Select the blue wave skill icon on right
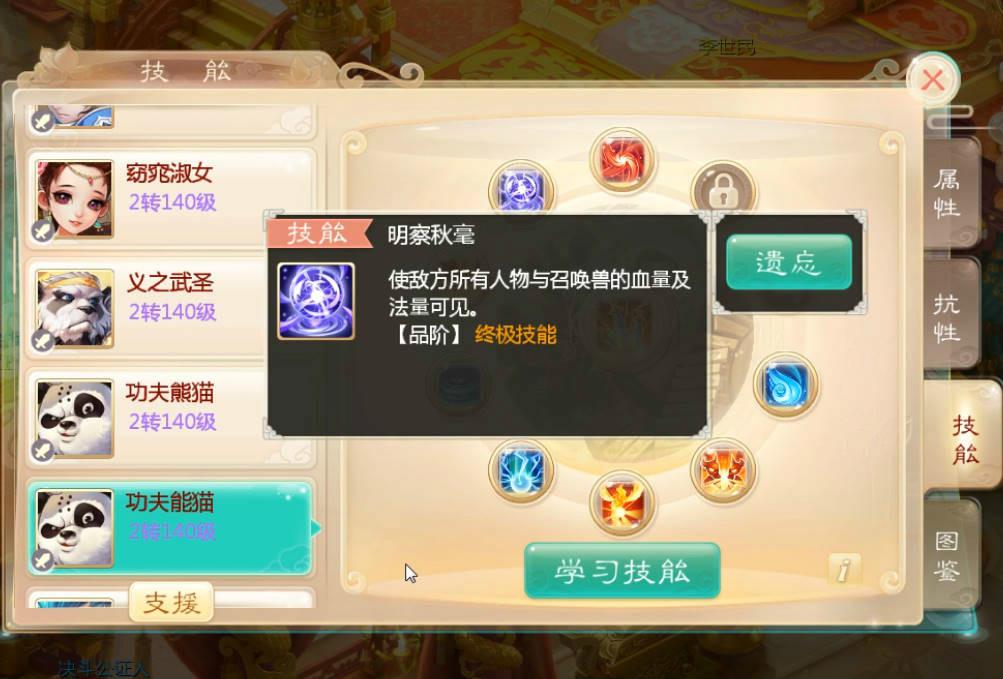The height and width of the screenshot is (679, 1003). click(x=786, y=385)
